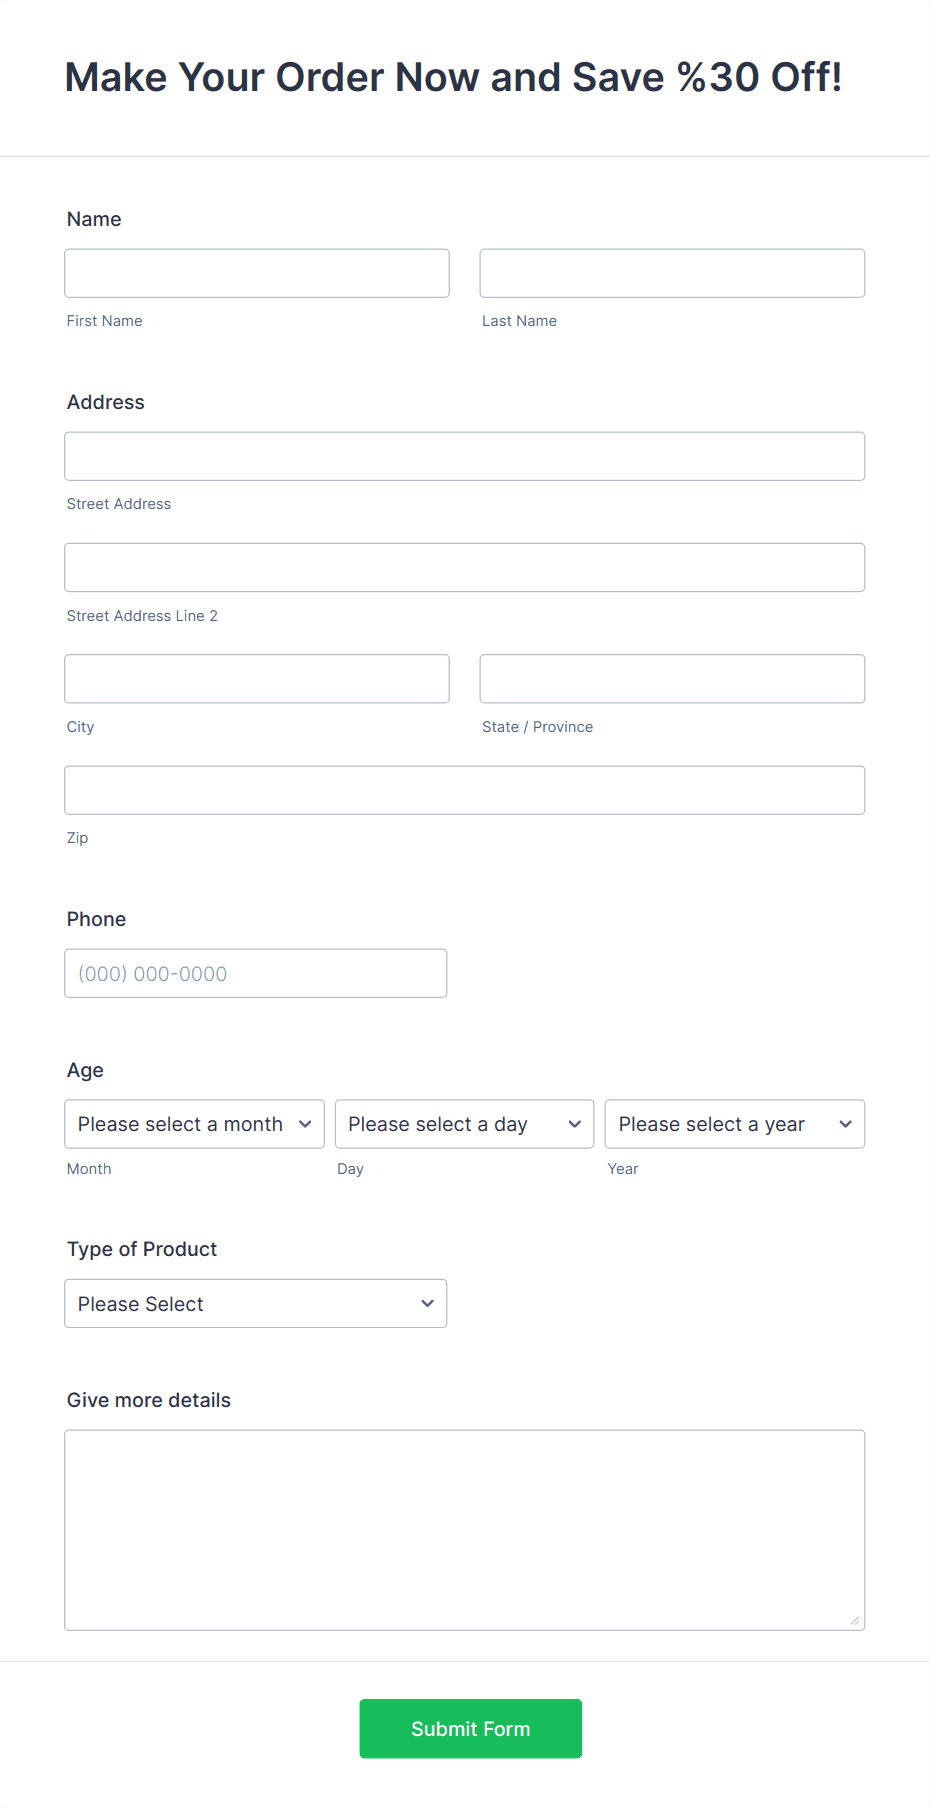The image size is (930, 1808).
Task: Click the order discount heading text
Action: coord(453,77)
